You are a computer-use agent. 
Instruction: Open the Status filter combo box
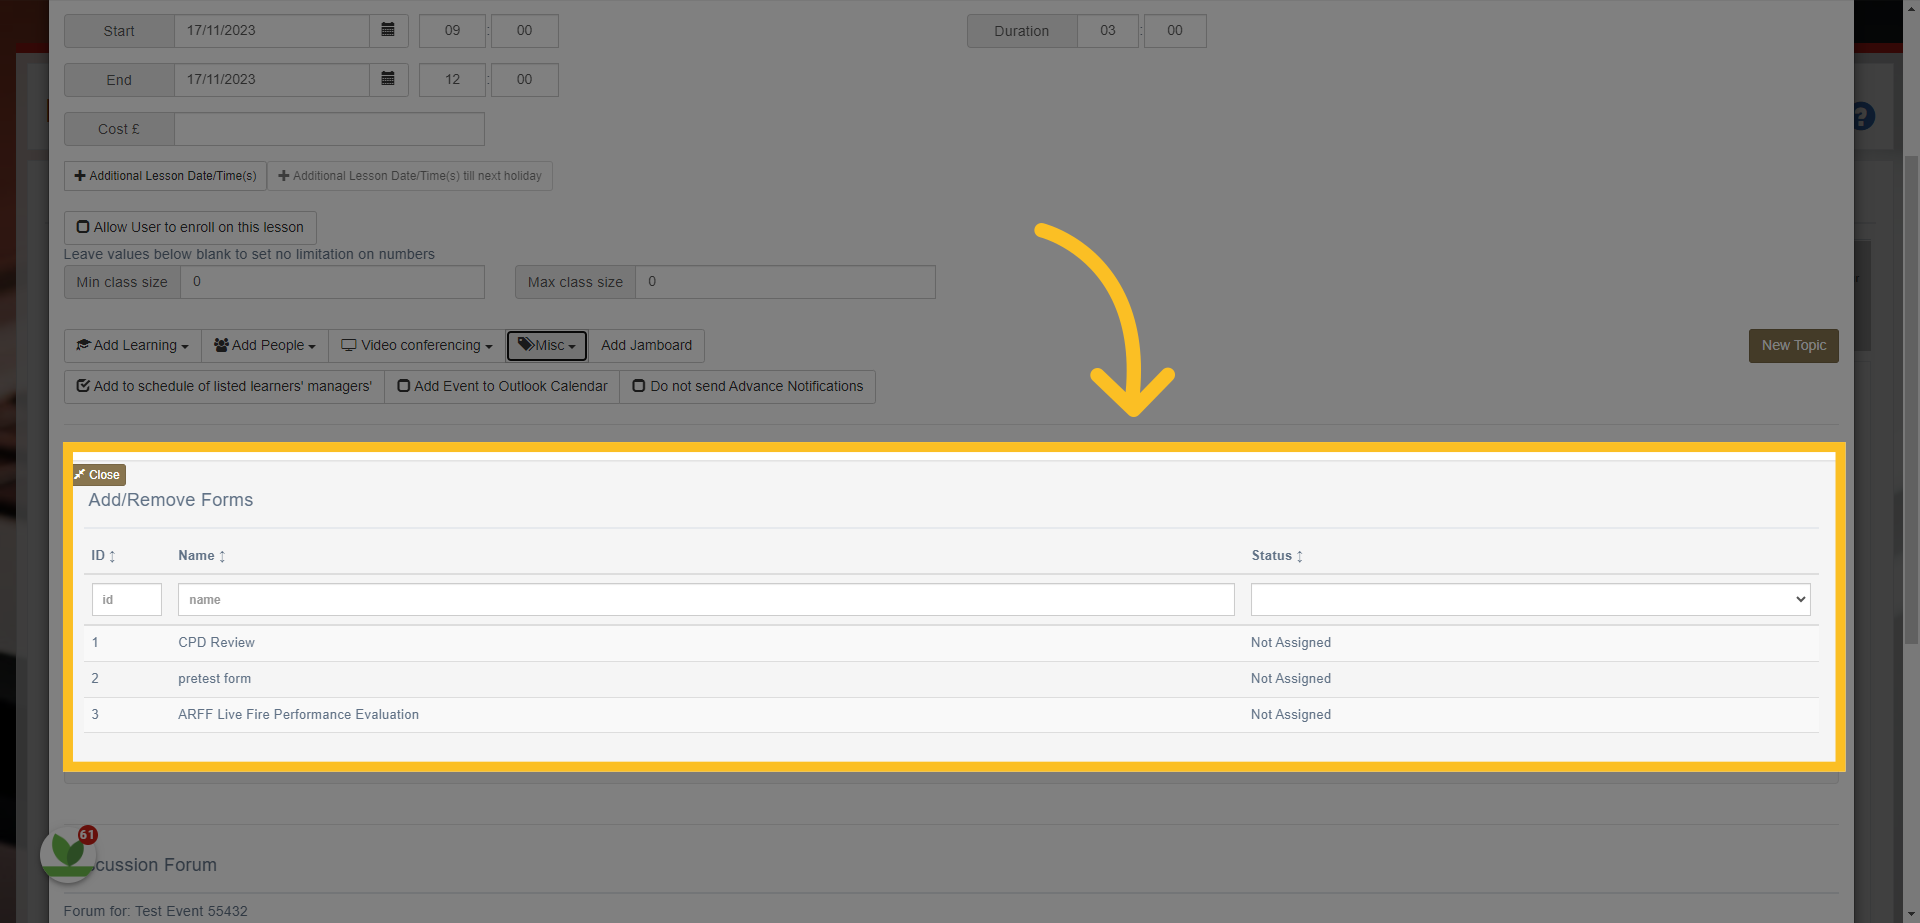[1530, 599]
